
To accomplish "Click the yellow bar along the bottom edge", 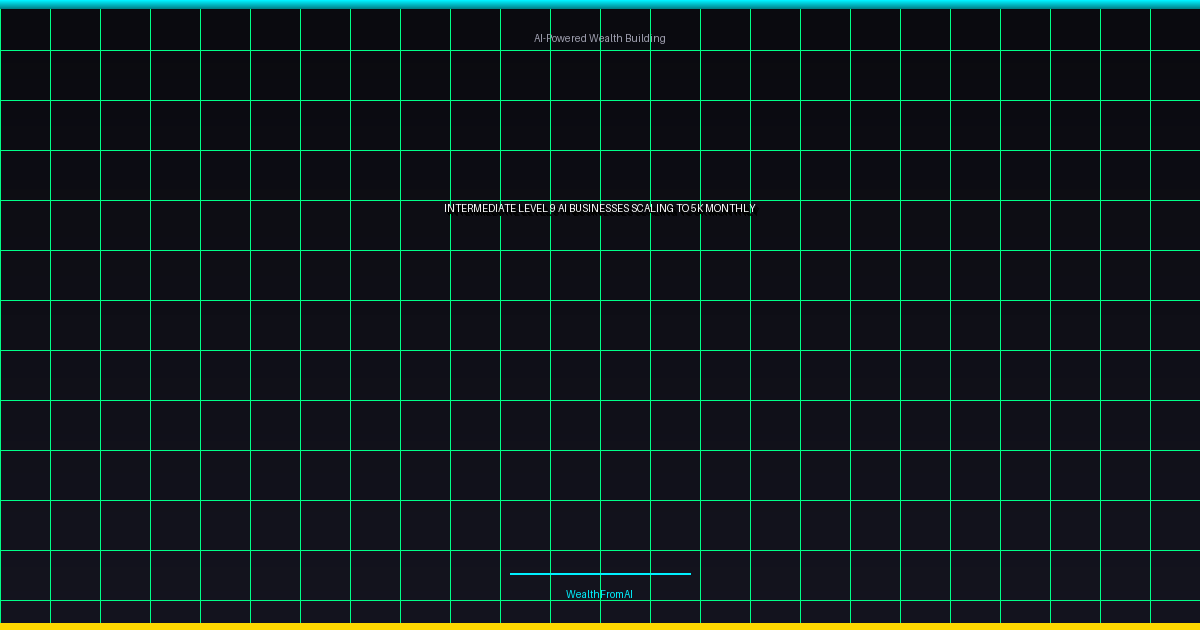I will [x=600, y=627].
